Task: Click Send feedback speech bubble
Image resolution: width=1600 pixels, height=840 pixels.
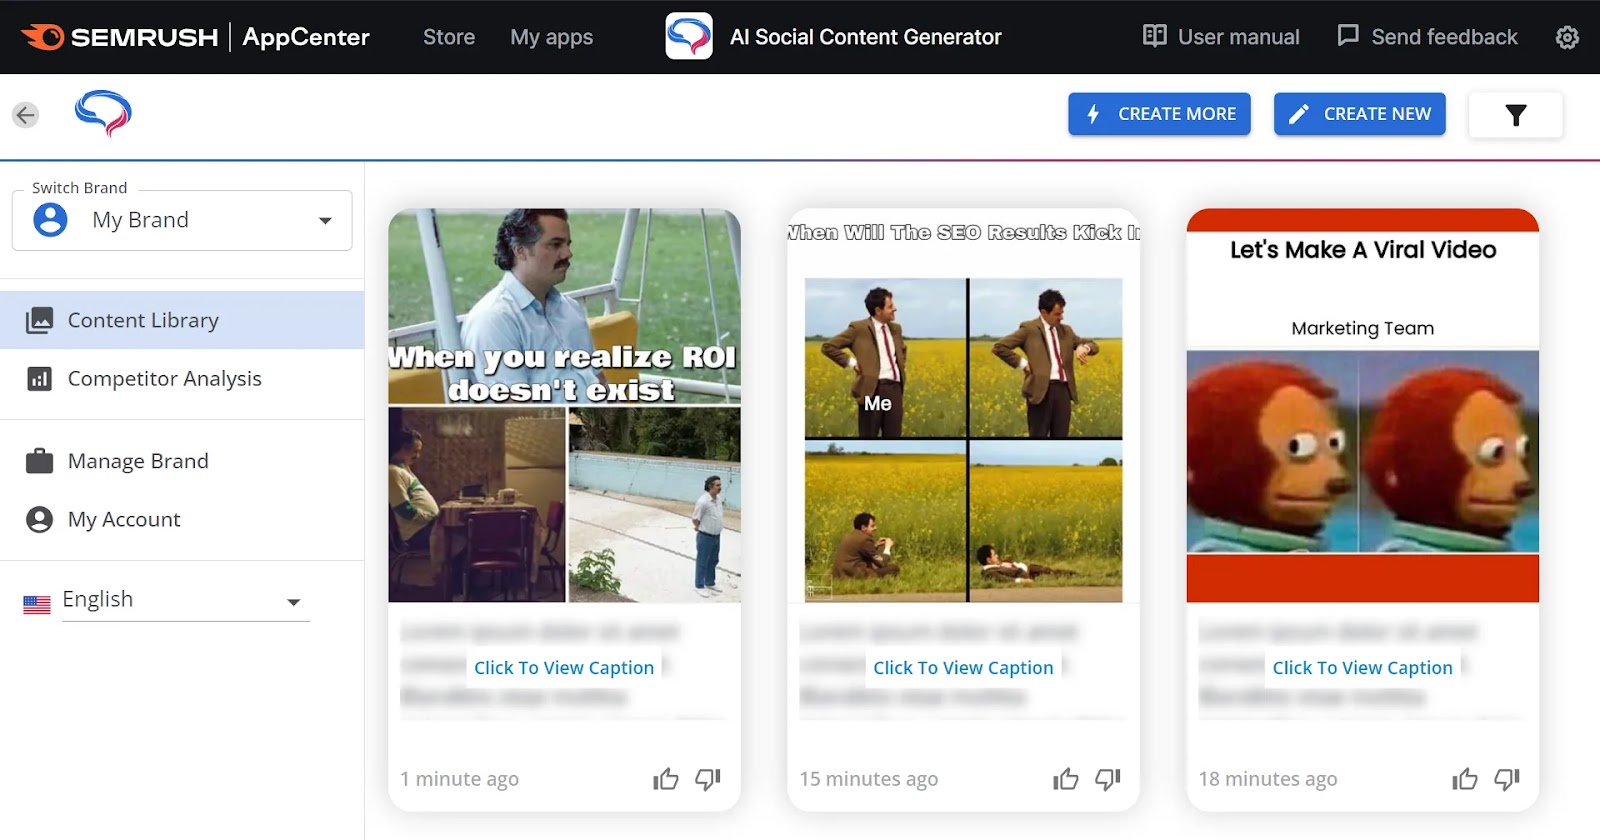Action: click(1348, 37)
